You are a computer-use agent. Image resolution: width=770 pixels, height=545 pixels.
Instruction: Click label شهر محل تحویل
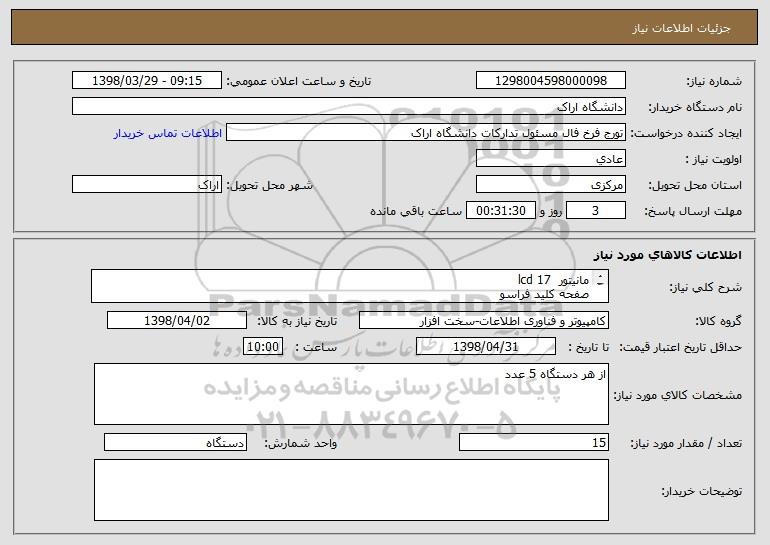pos(269,185)
